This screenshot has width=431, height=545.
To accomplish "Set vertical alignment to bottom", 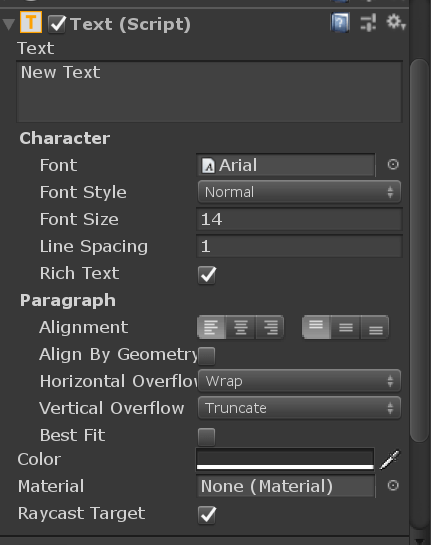I will [375, 327].
